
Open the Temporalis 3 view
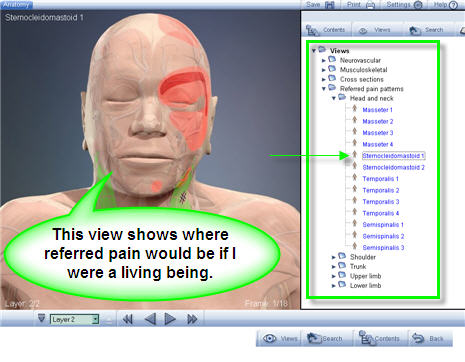(381, 202)
